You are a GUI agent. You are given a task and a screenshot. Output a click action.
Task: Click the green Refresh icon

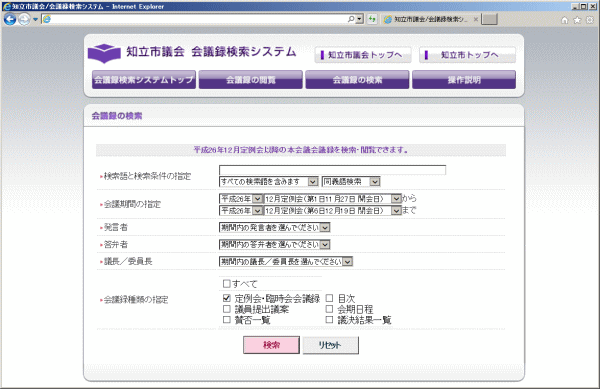pos(372,19)
